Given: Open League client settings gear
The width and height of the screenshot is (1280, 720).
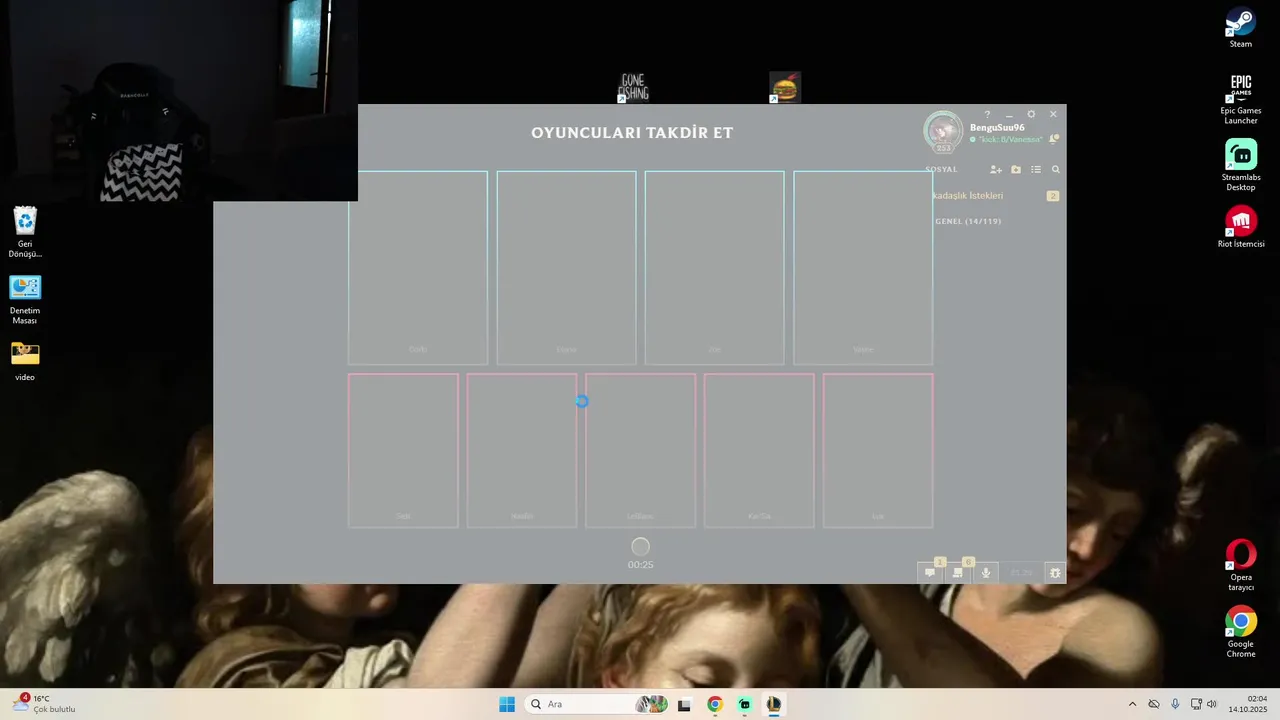Looking at the screenshot, I should coord(1031,115).
